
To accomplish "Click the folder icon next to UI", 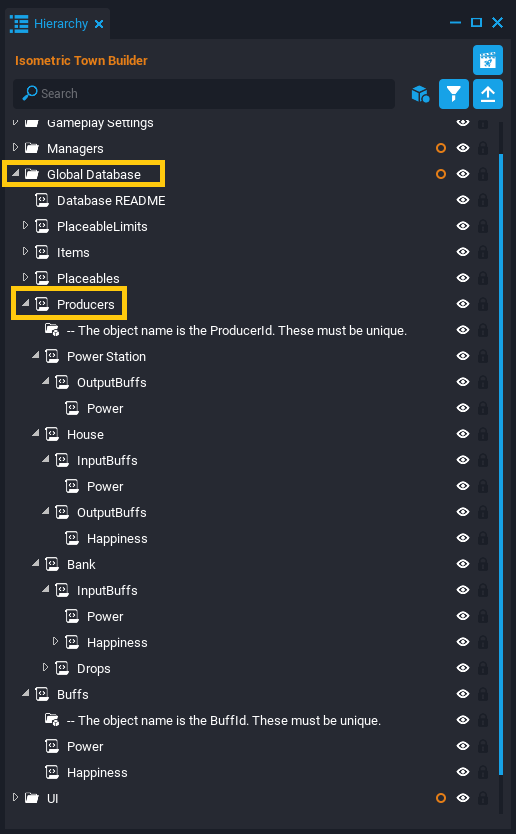I will [32, 798].
